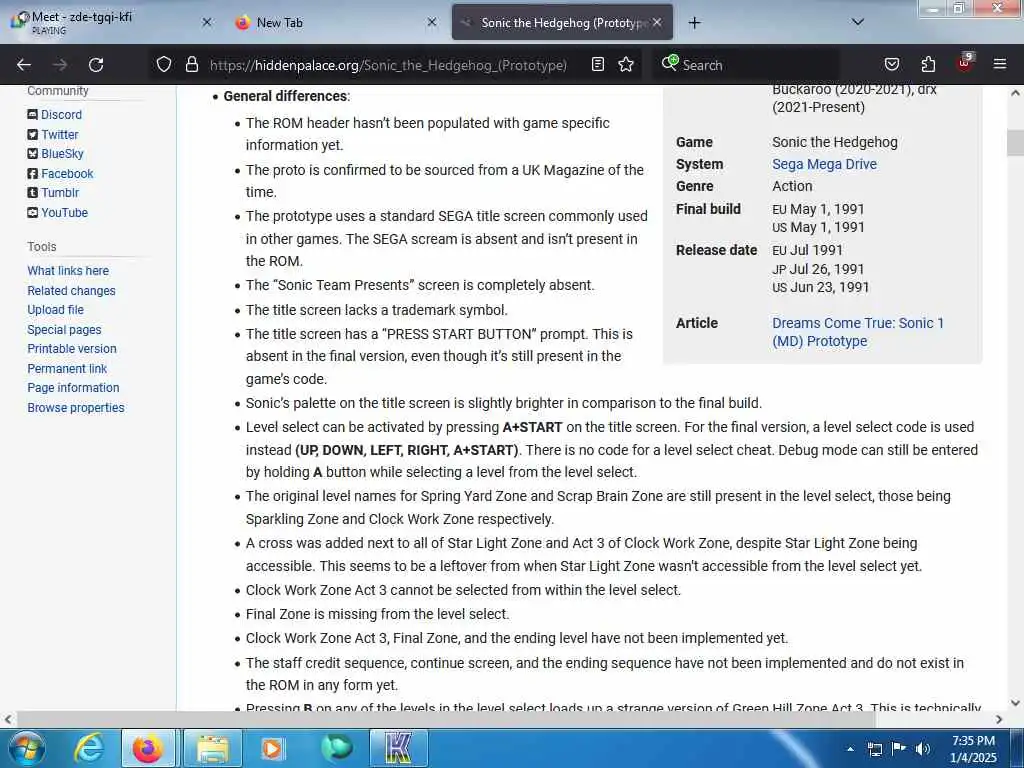Screen dimensions: 1024x768
Task: Click the horizontal scrollbar thumb
Action: click(446, 720)
